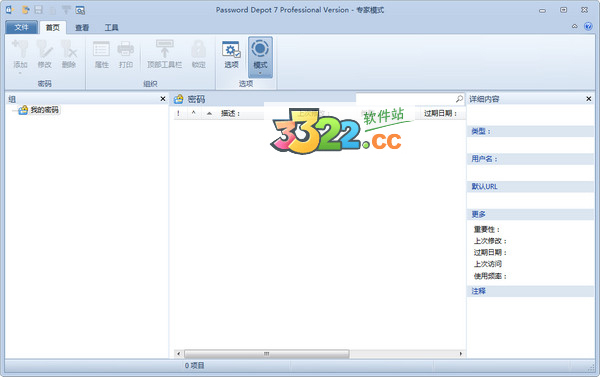
Task: Click the 使用频率 label in details
Action: pos(490,276)
